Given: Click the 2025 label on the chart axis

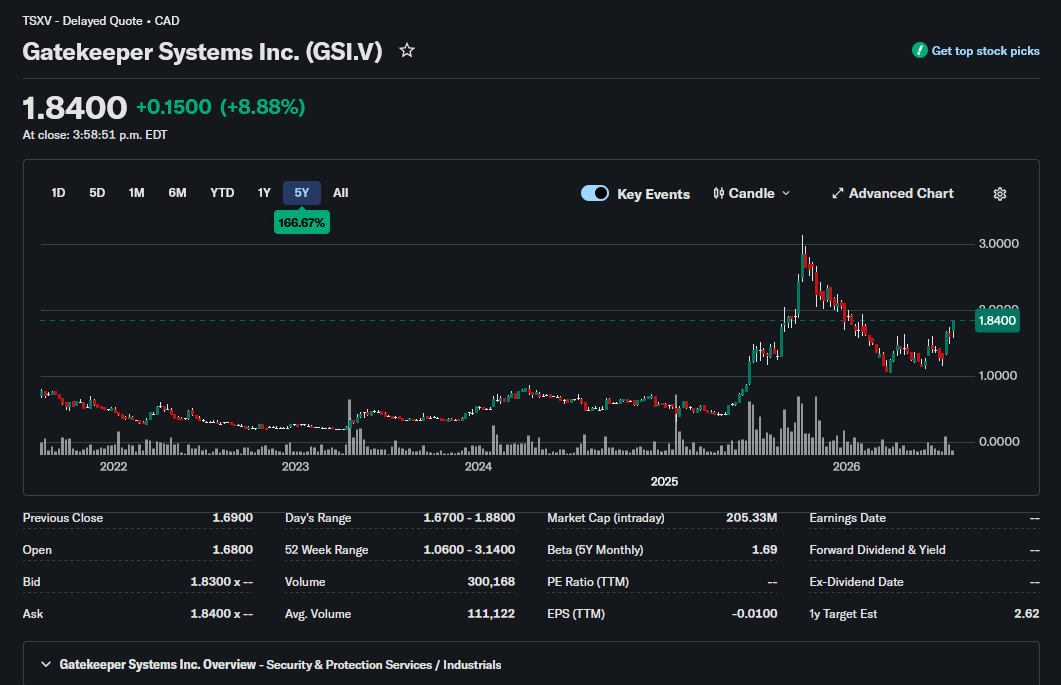Looking at the screenshot, I should (x=664, y=481).
